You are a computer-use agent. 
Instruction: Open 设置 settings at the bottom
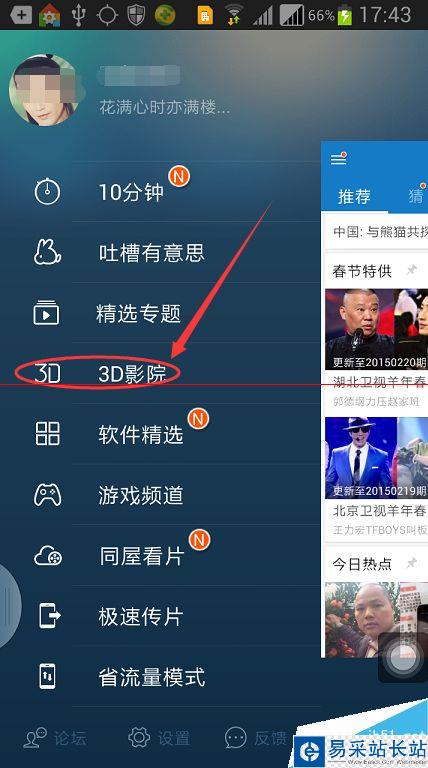point(159,738)
